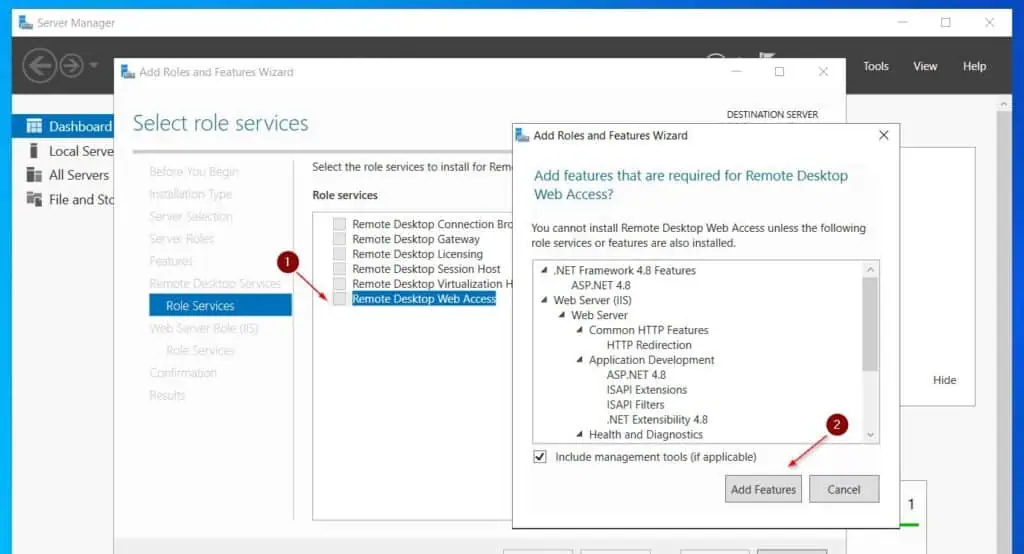Screen dimensions: 1024x554
Task: Check Remote Desktop Virtualization Host checkbox
Action: point(339,284)
